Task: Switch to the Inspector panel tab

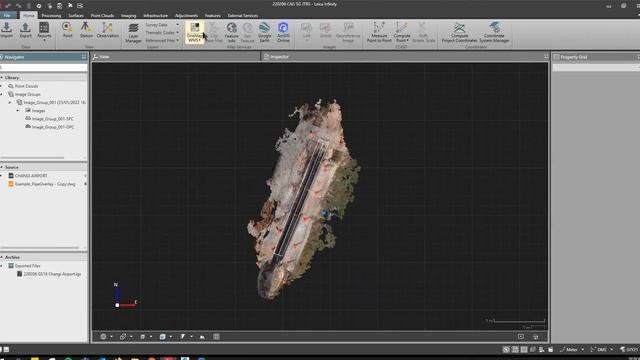Action: tap(276, 57)
